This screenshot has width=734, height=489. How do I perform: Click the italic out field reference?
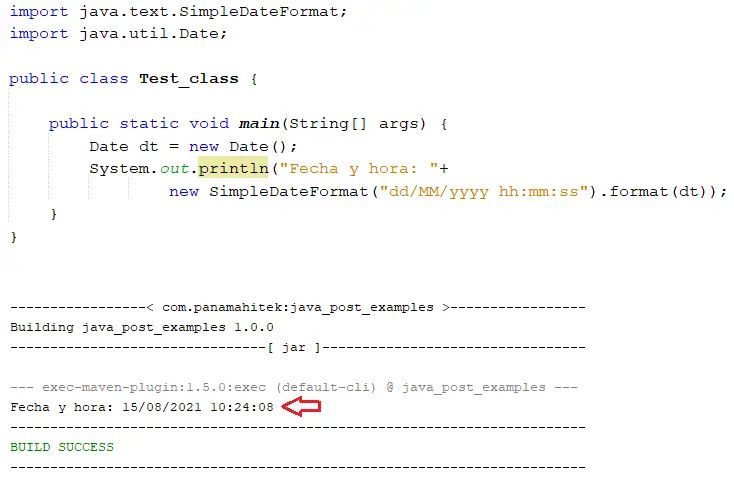(174, 168)
